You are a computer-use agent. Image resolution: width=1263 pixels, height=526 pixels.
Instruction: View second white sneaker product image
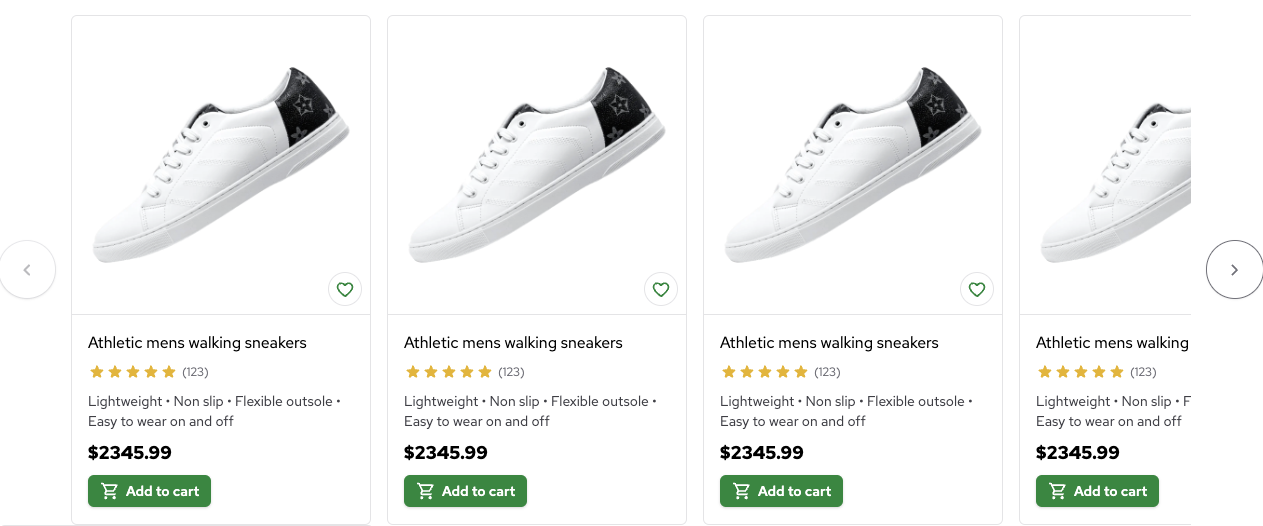tap(537, 165)
